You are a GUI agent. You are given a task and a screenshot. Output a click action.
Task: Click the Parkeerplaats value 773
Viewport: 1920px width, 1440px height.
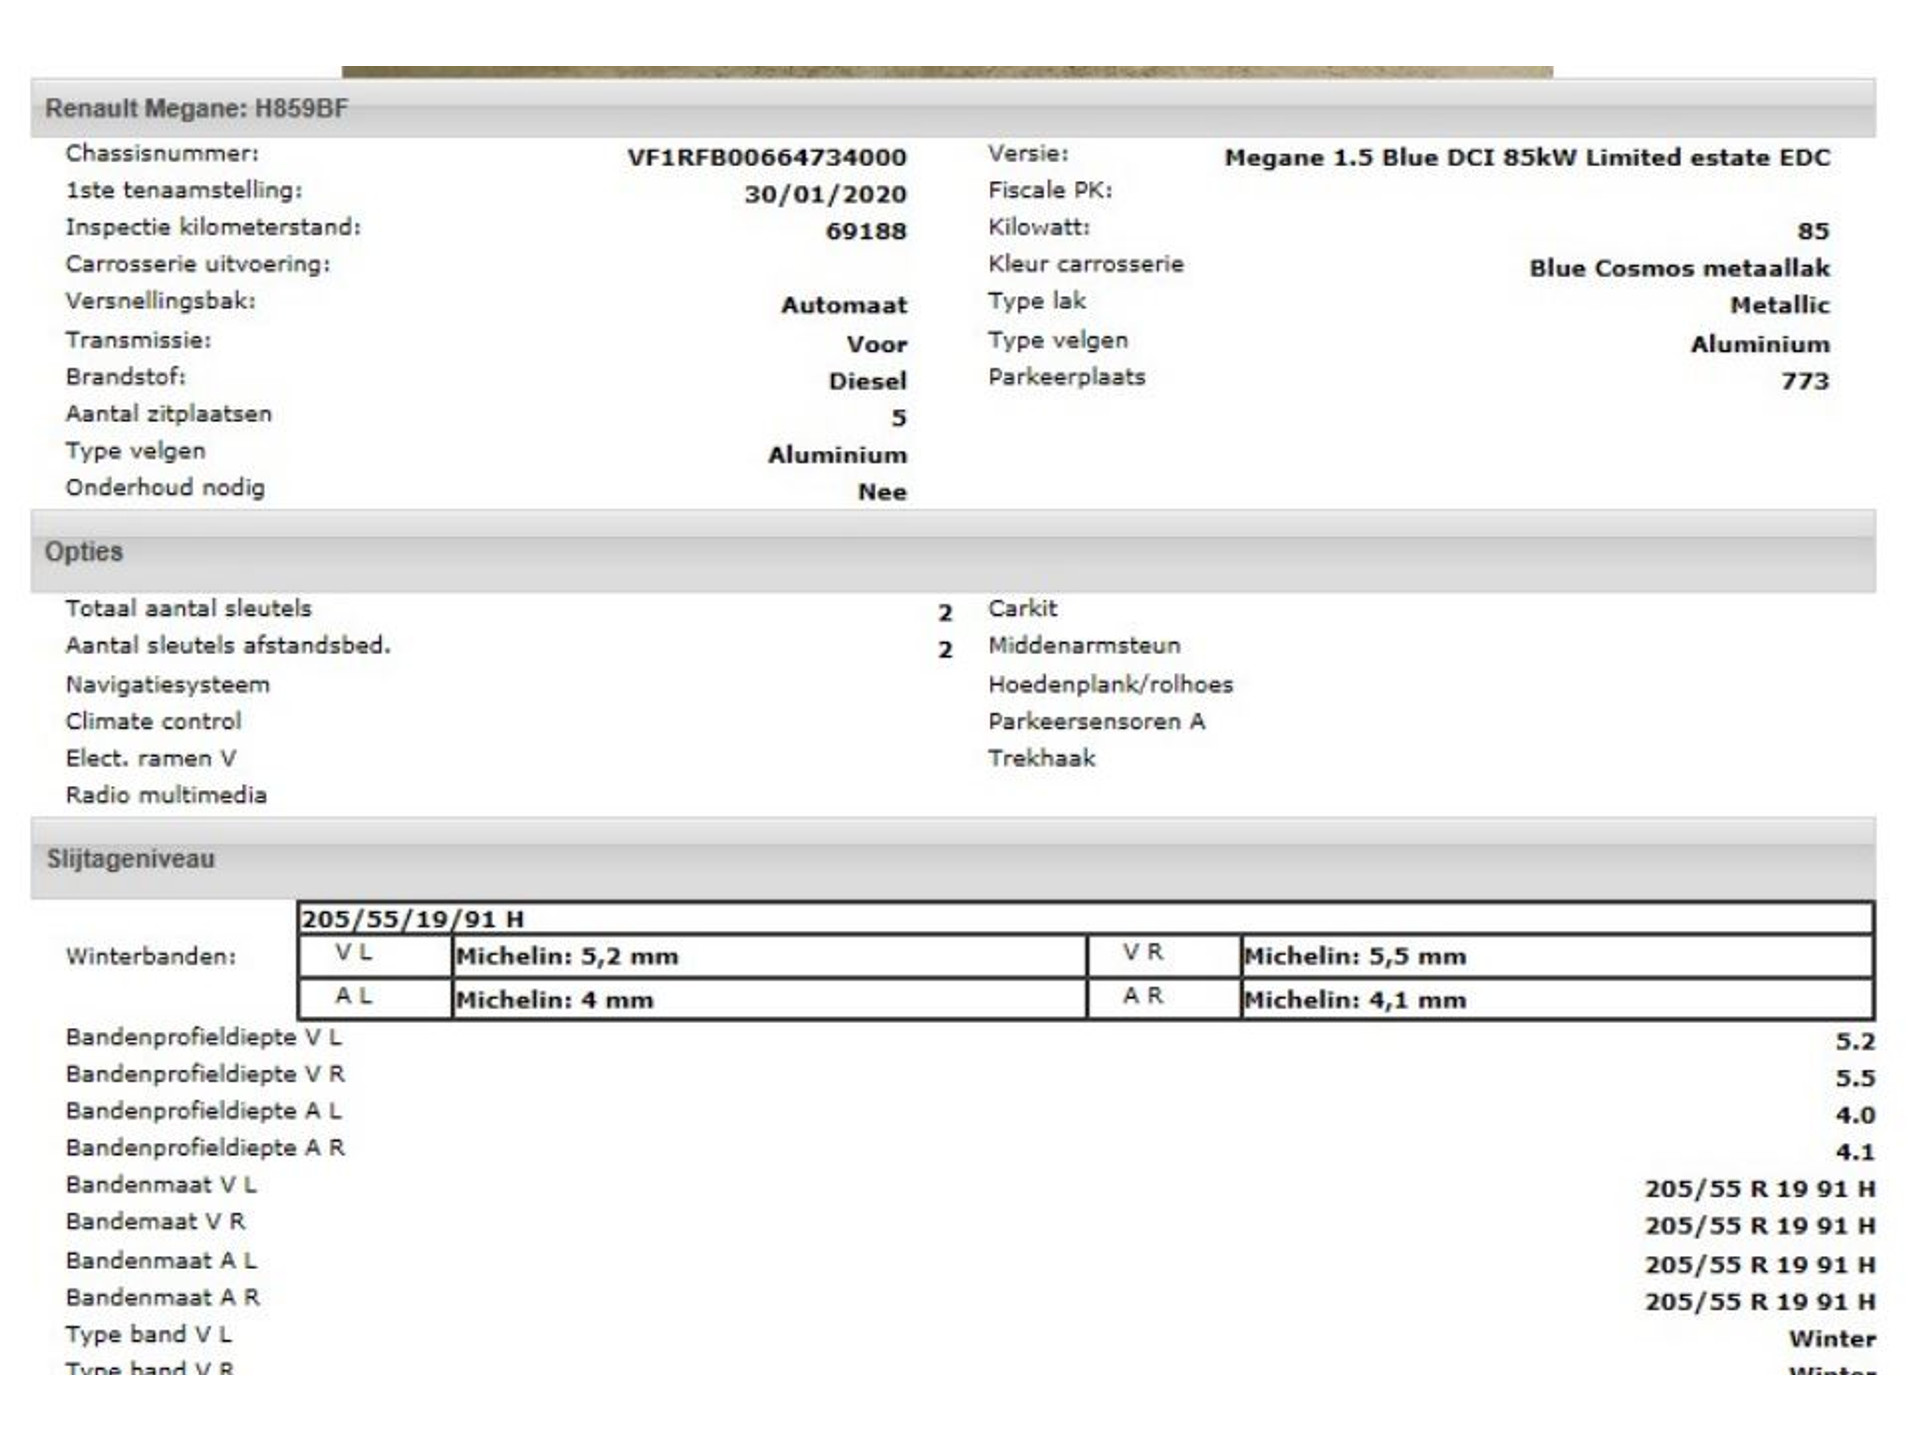pyautogui.click(x=1805, y=381)
